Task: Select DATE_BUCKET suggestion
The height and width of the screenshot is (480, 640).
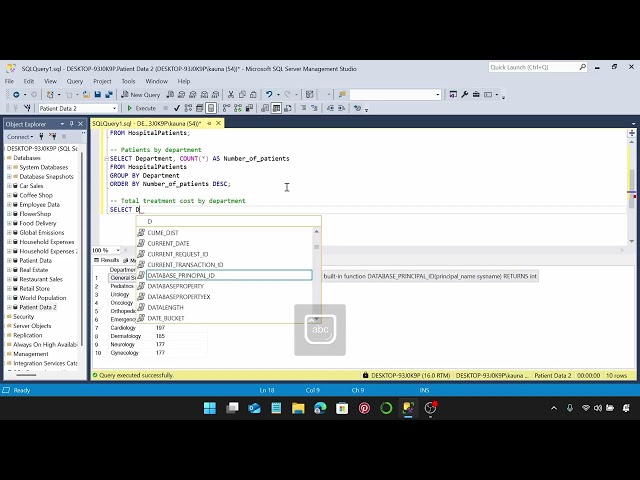Action: tap(166, 318)
